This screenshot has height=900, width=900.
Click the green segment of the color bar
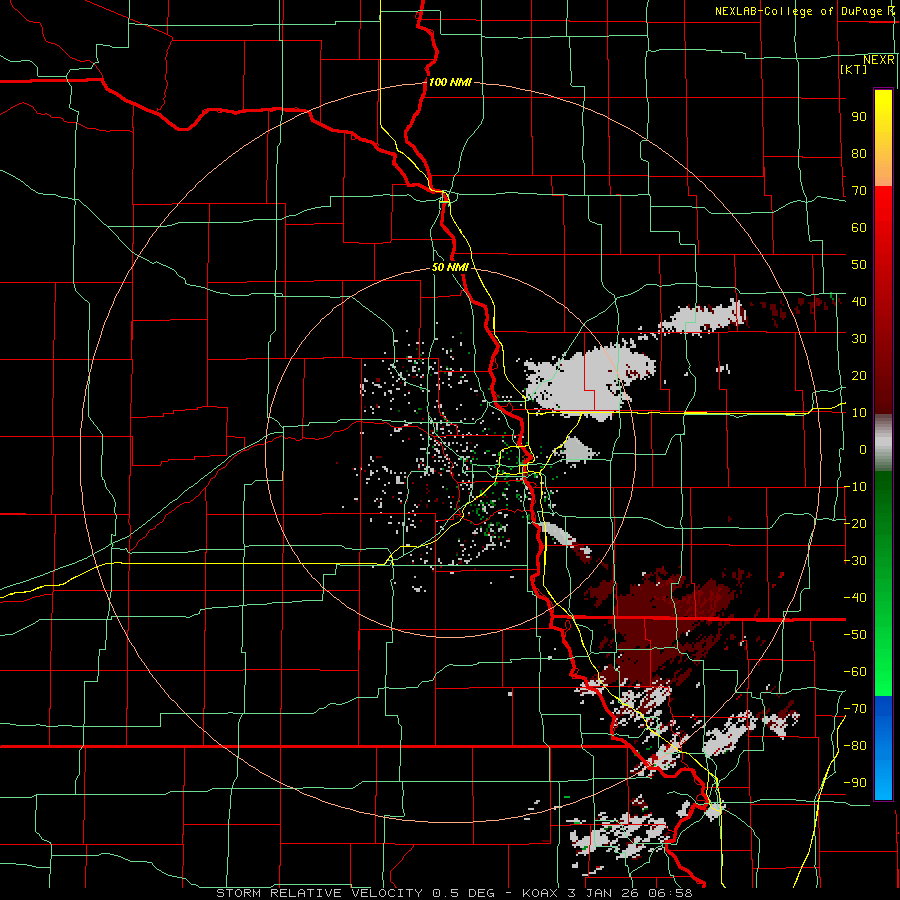pyautogui.click(x=883, y=583)
